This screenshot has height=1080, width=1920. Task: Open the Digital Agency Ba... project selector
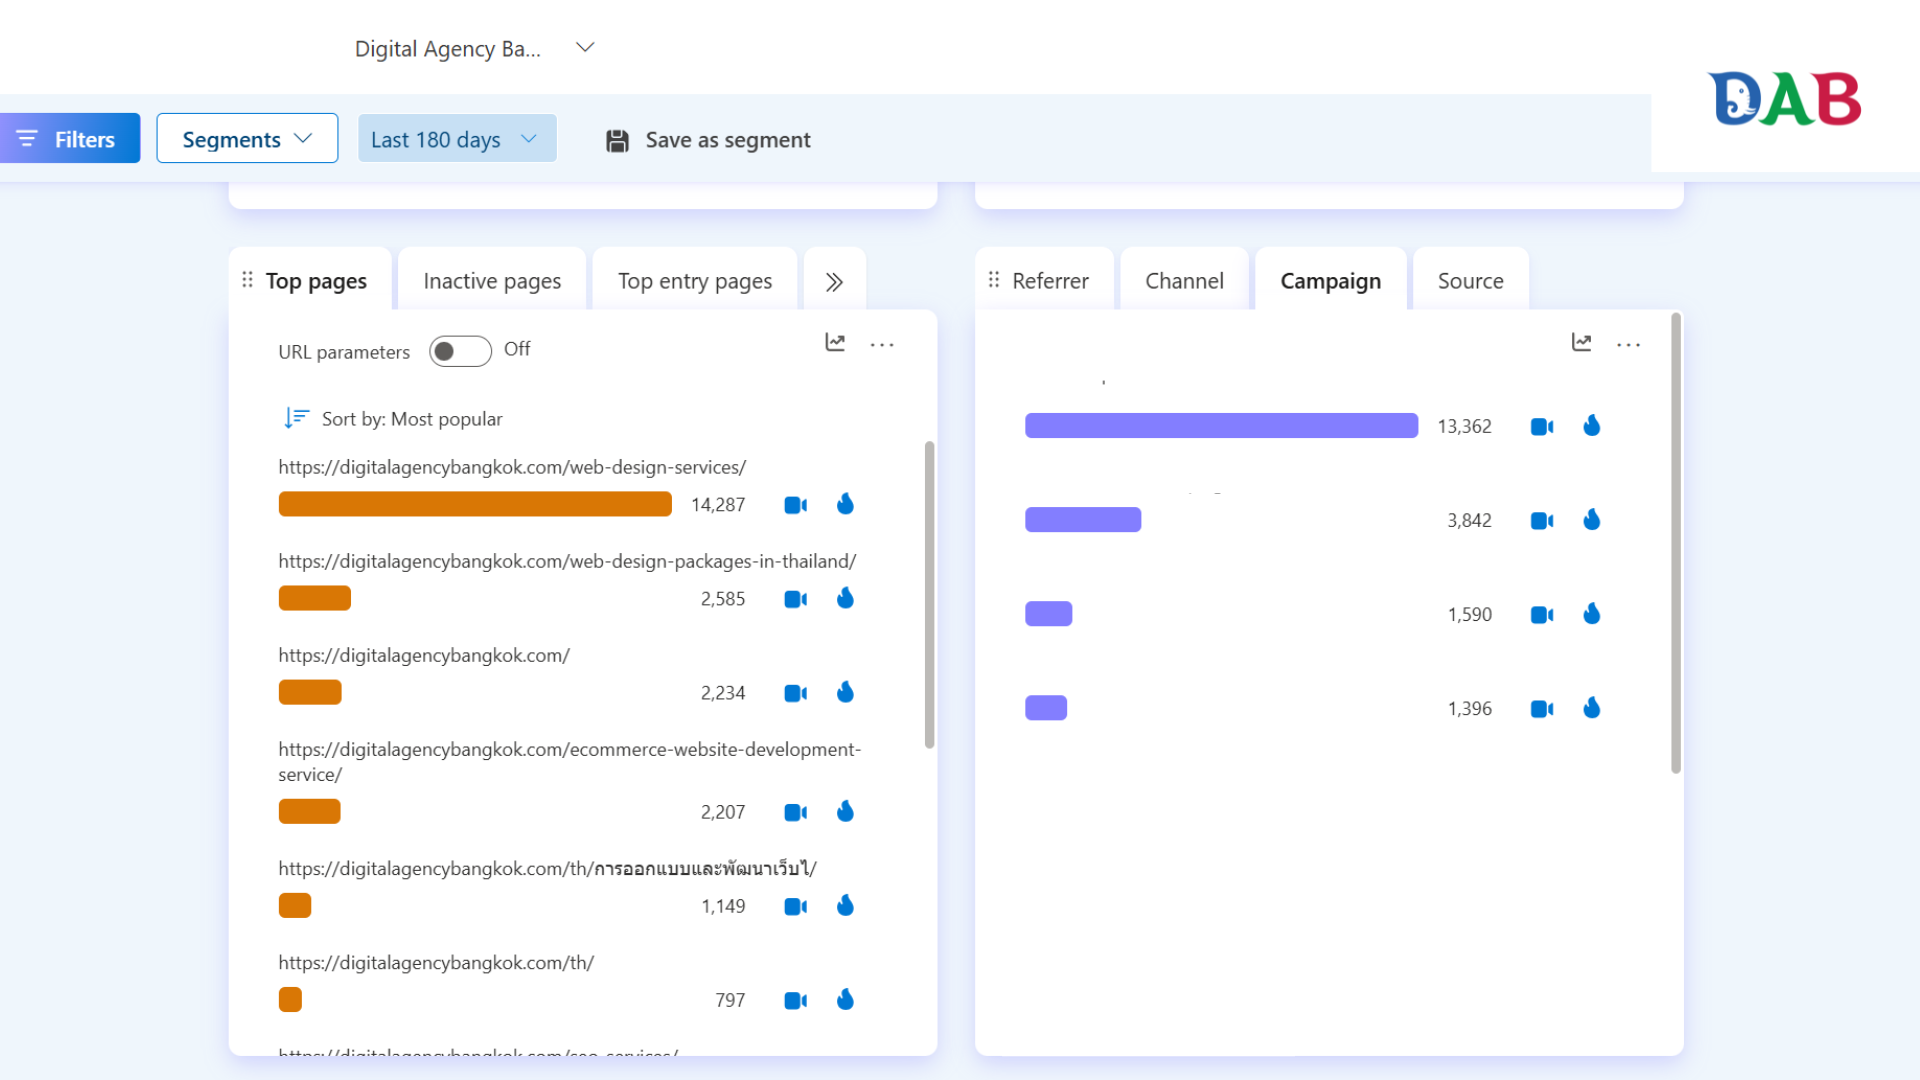tap(475, 48)
